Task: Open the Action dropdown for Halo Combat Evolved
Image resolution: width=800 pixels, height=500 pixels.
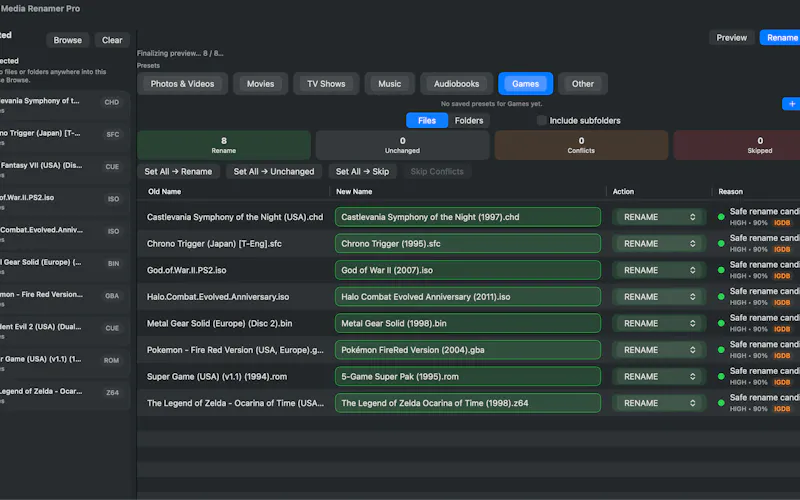Action: pyautogui.click(x=658, y=296)
